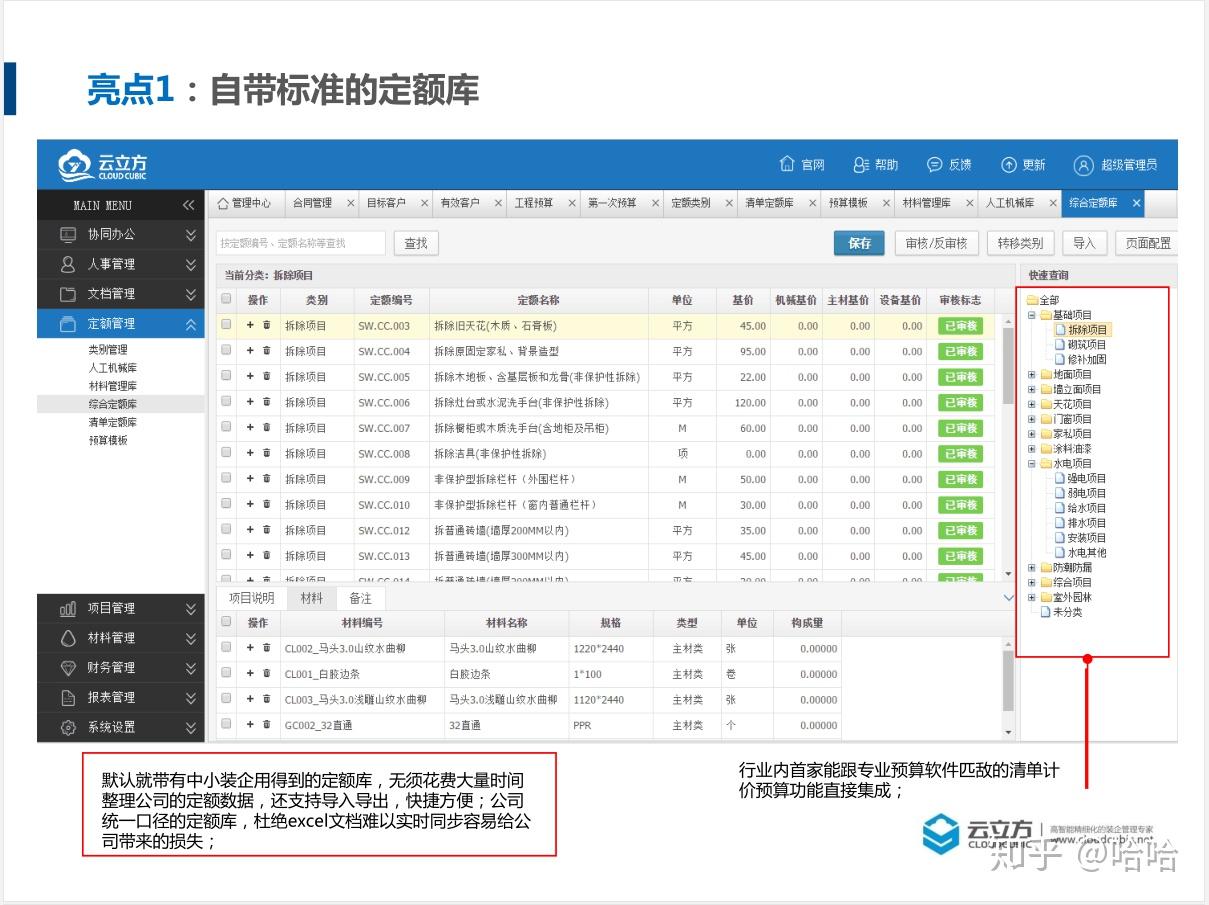Collapse the 水电项目 tree node

[x=1032, y=464]
